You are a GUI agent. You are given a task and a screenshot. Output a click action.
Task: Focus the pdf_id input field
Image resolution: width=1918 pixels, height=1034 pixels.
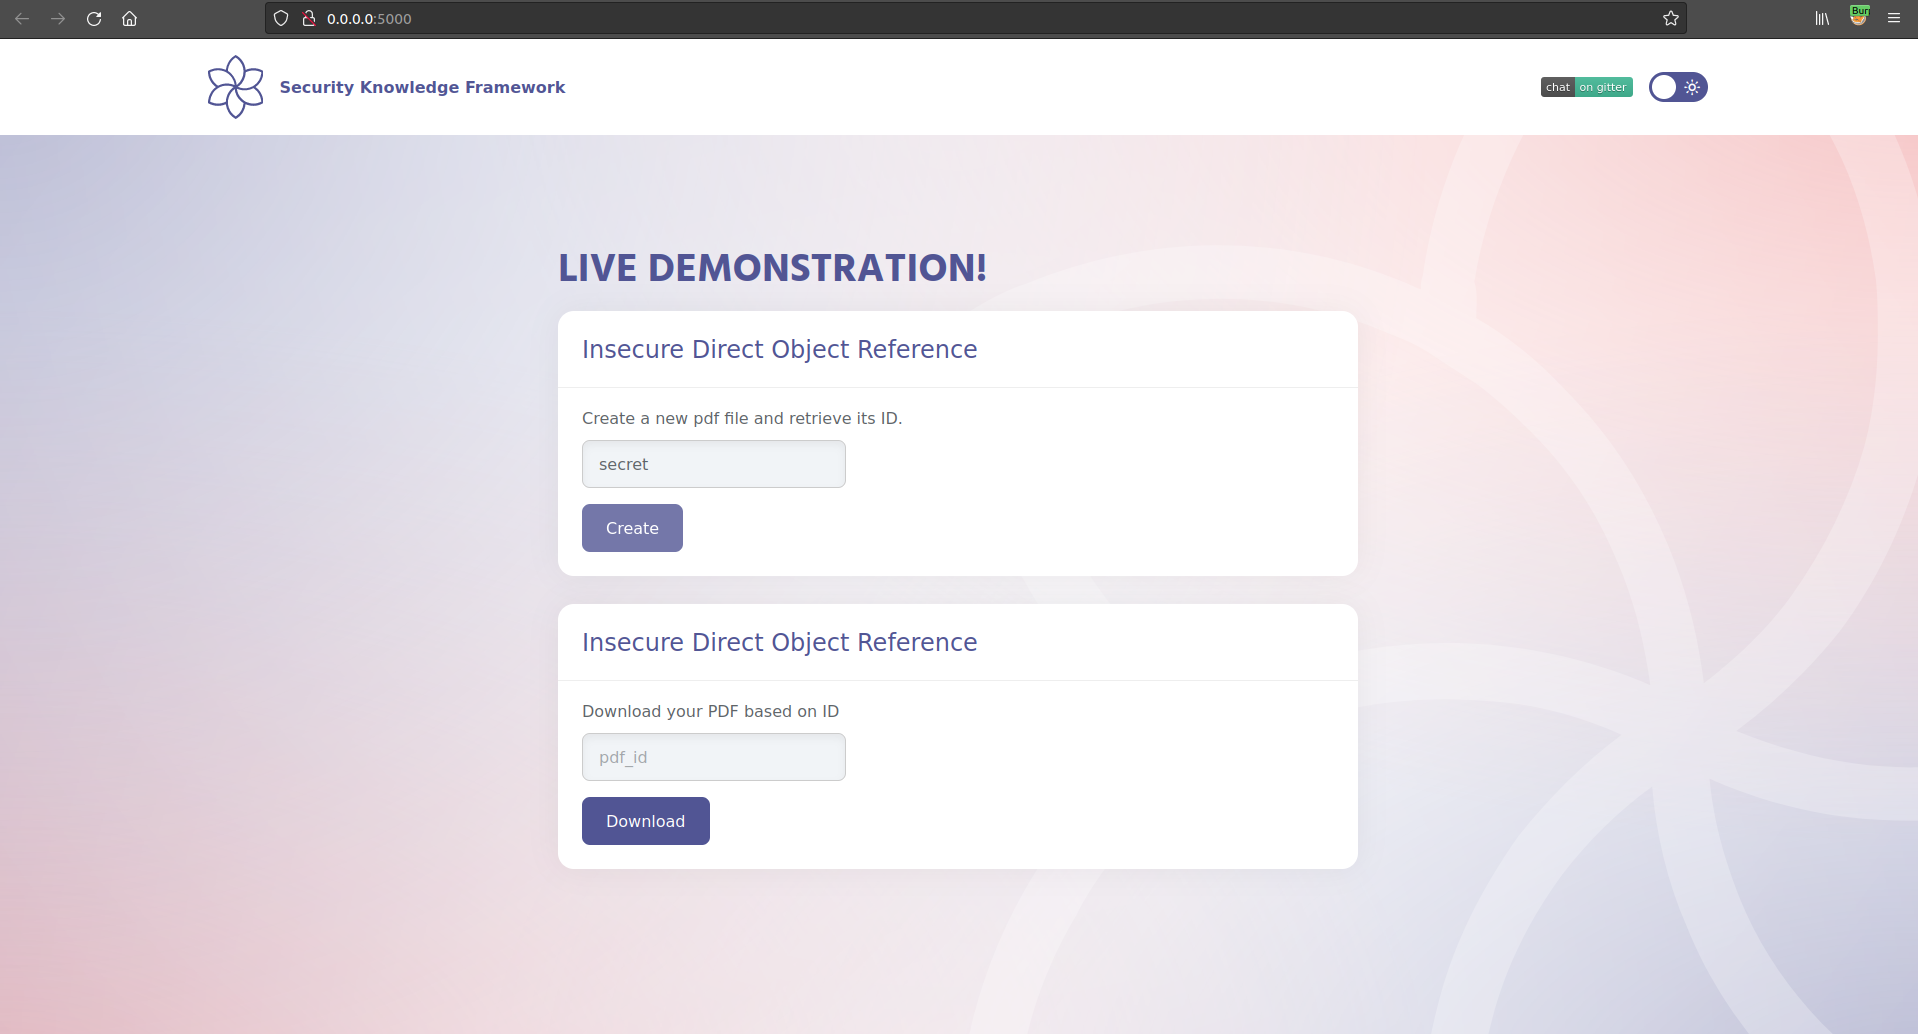(x=713, y=757)
